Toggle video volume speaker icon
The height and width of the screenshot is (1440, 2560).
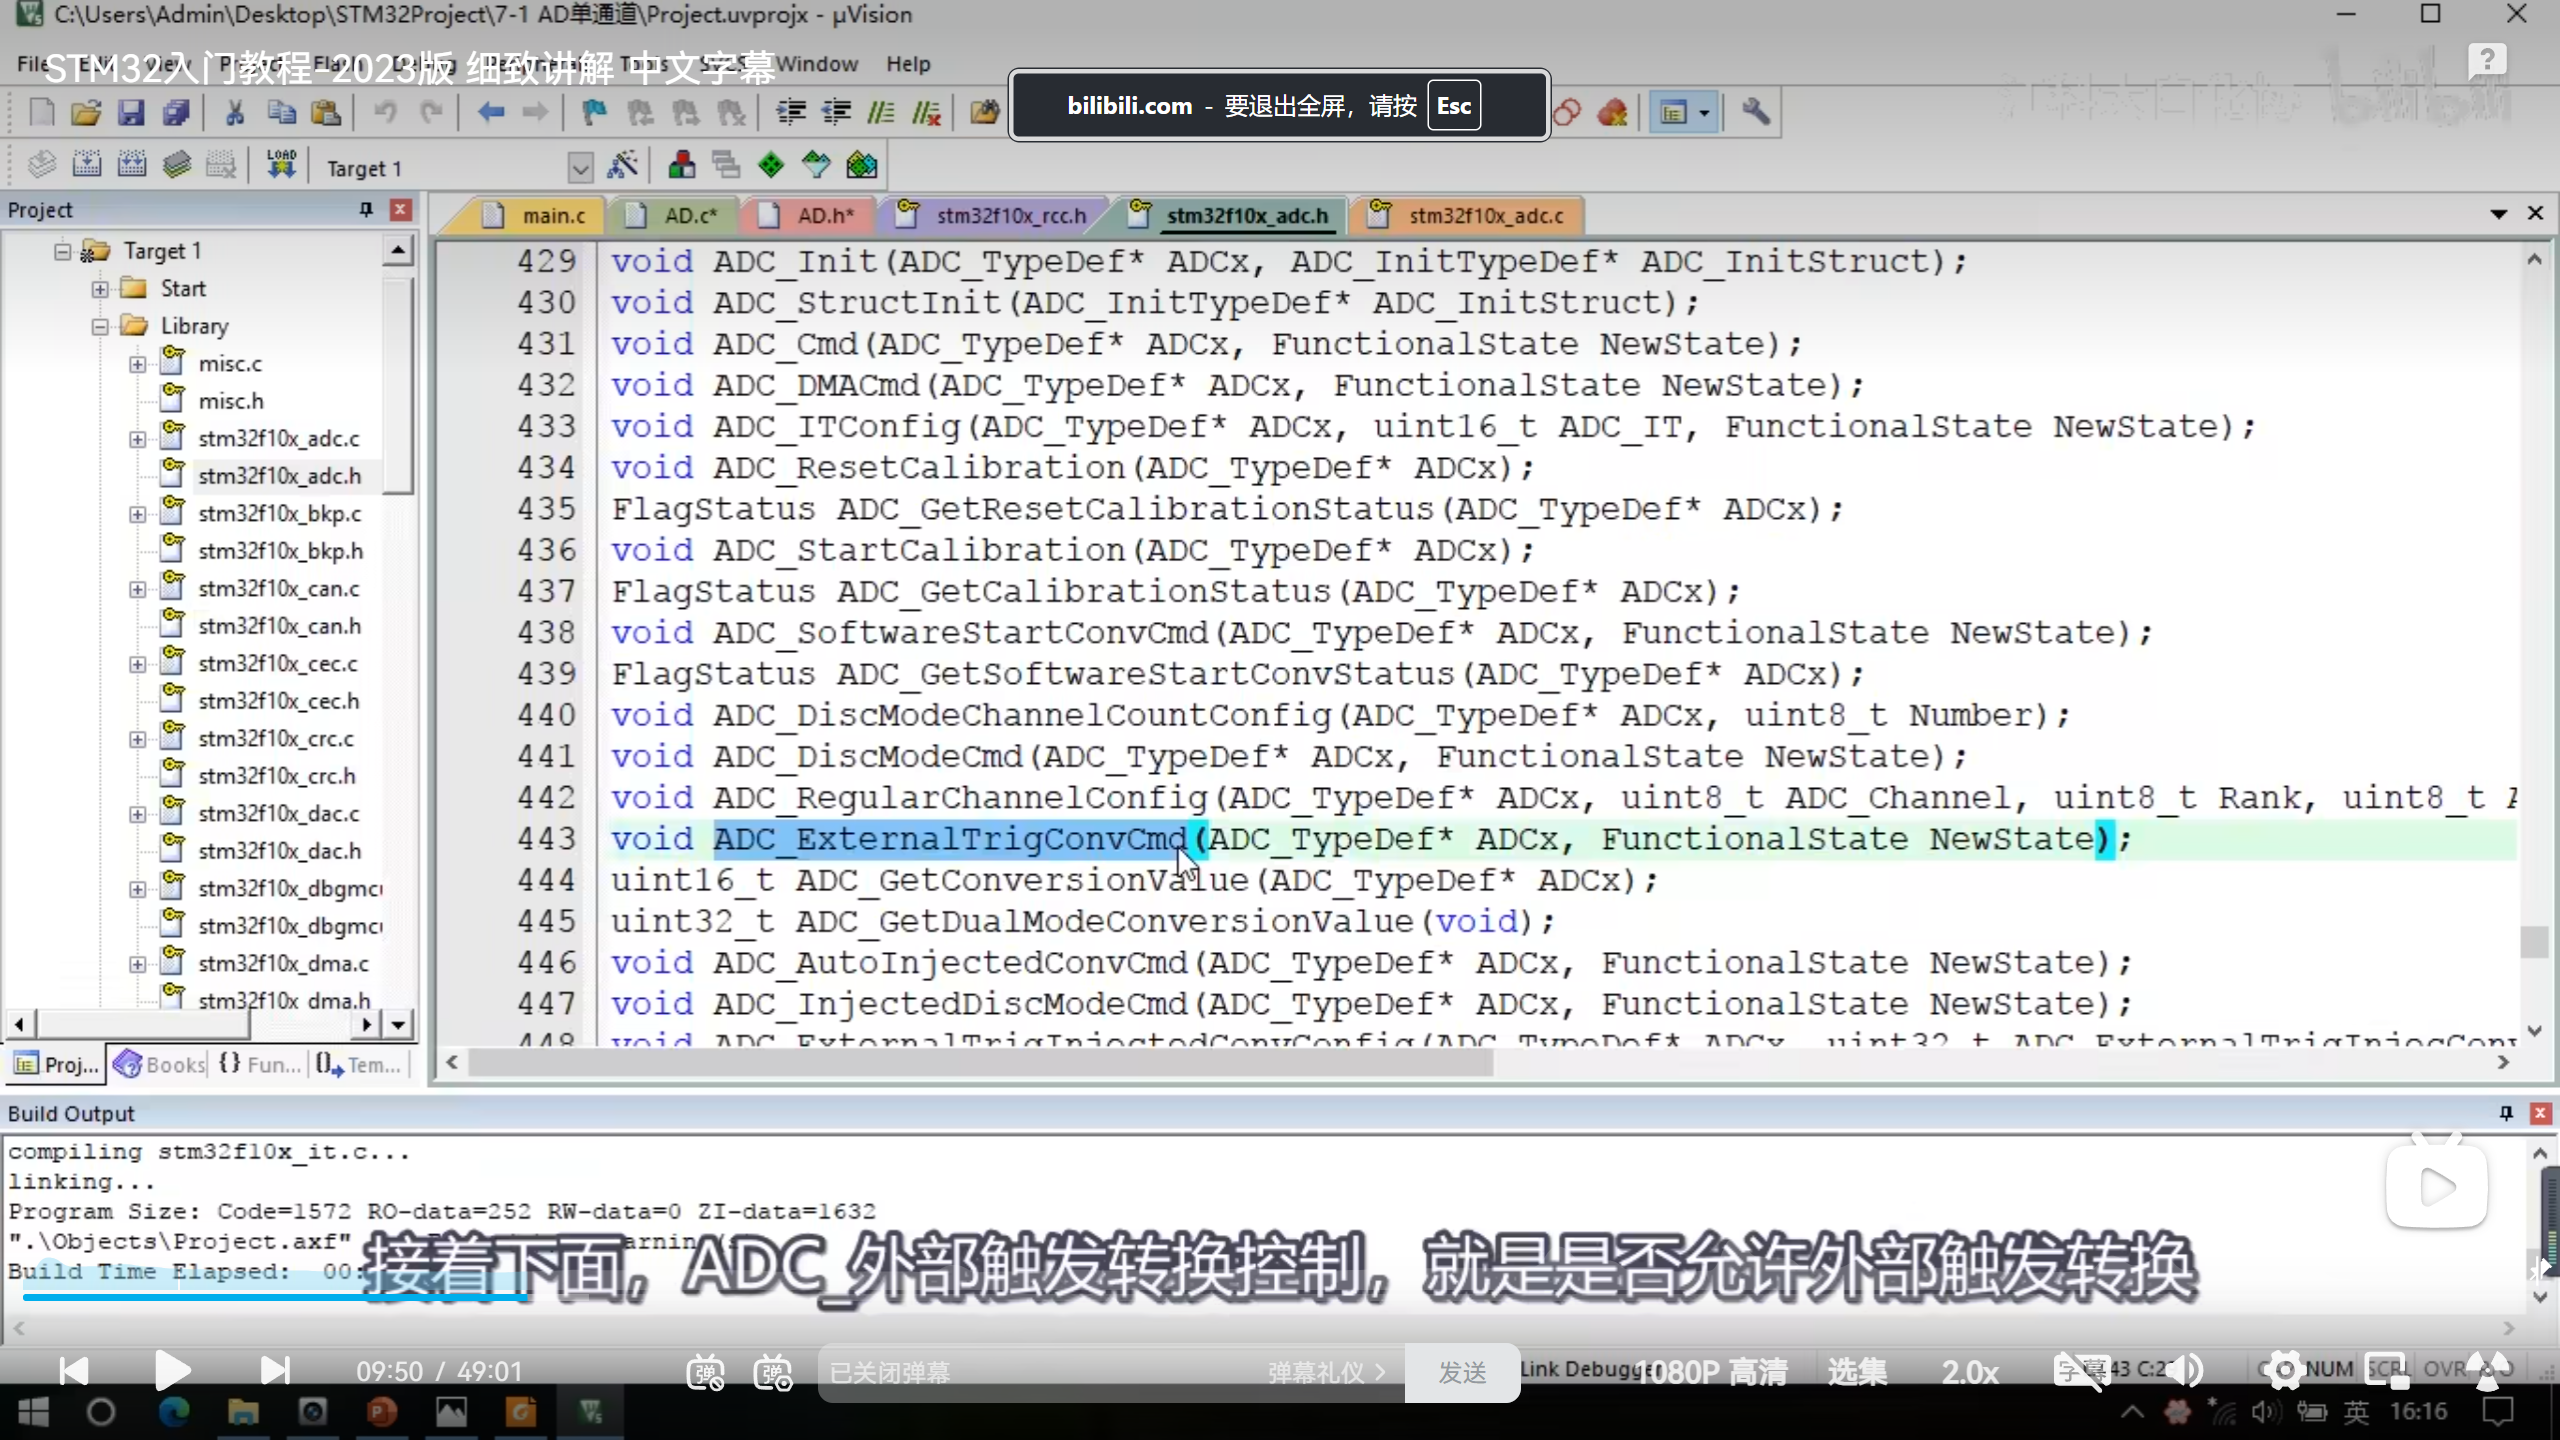pyautogui.click(x=2186, y=1371)
